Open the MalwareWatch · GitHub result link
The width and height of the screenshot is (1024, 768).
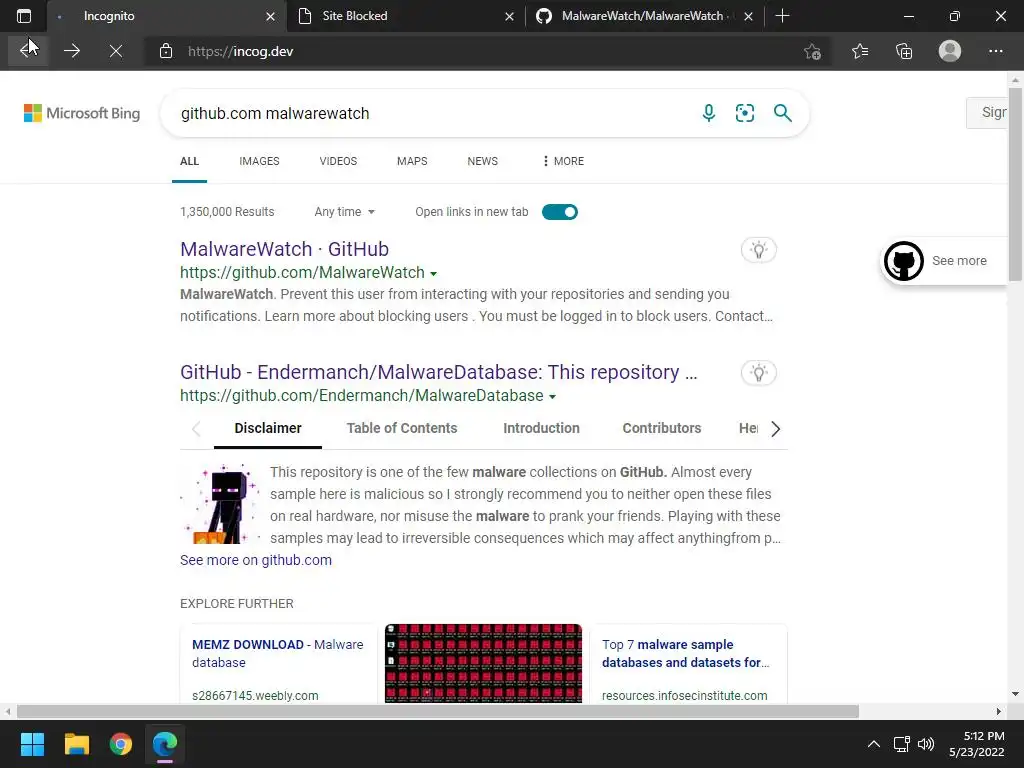click(284, 249)
